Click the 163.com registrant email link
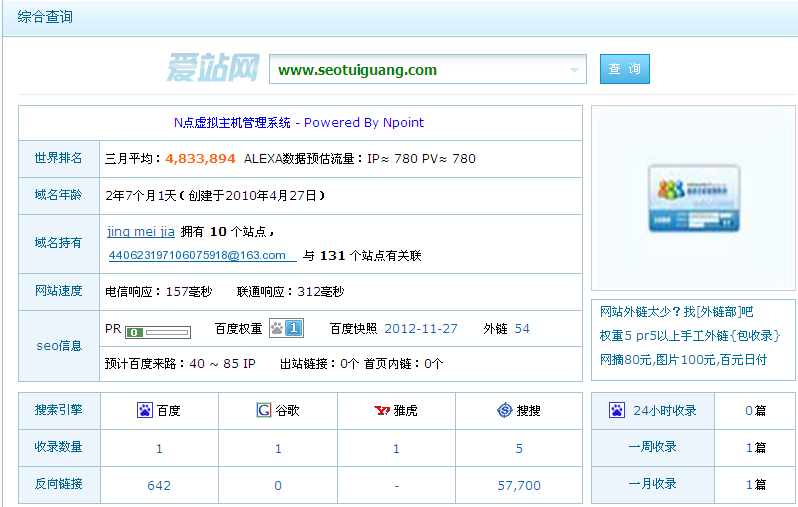The height and width of the screenshot is (507, 798). (202, 256)
